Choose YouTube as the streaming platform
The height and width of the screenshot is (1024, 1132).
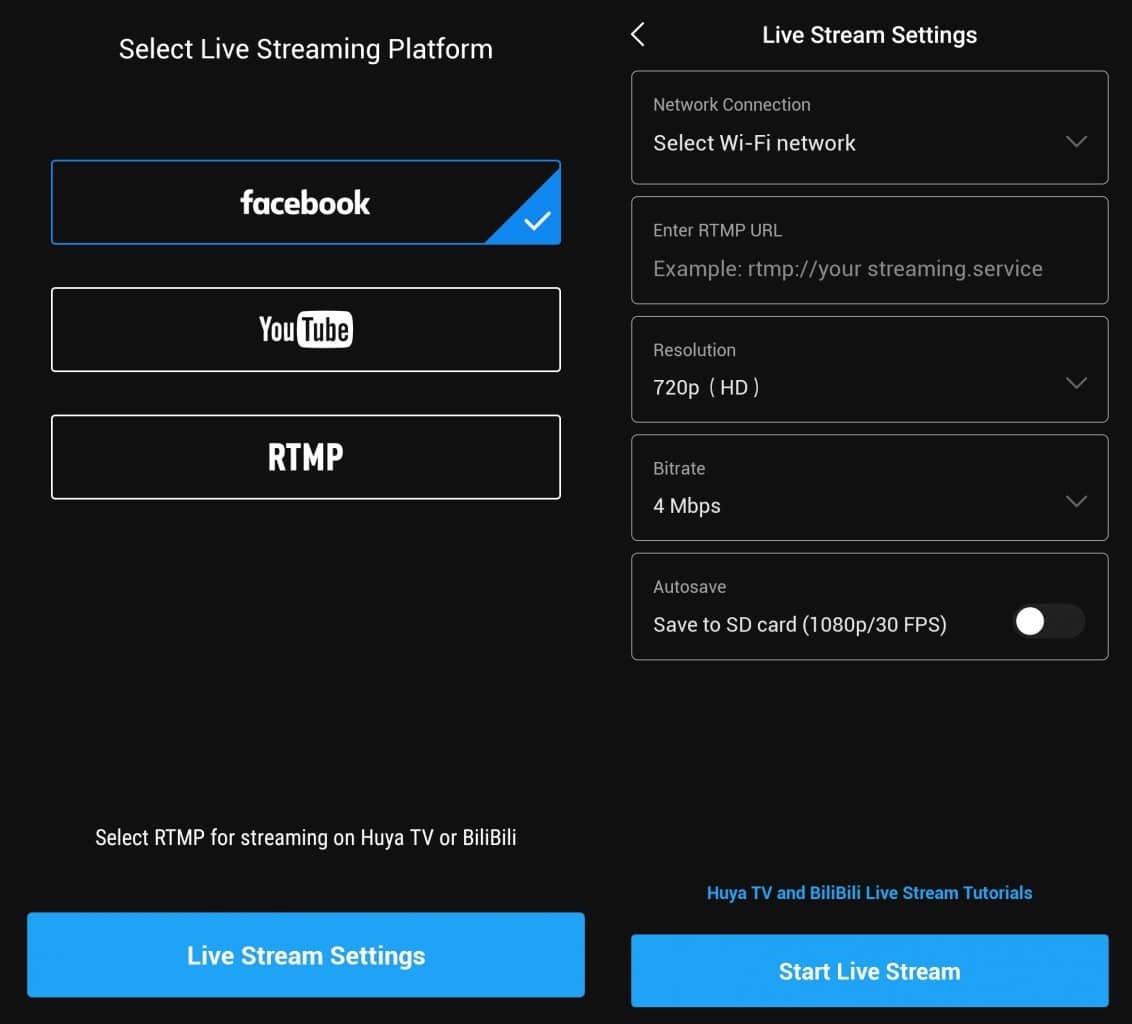click(306, 329)
